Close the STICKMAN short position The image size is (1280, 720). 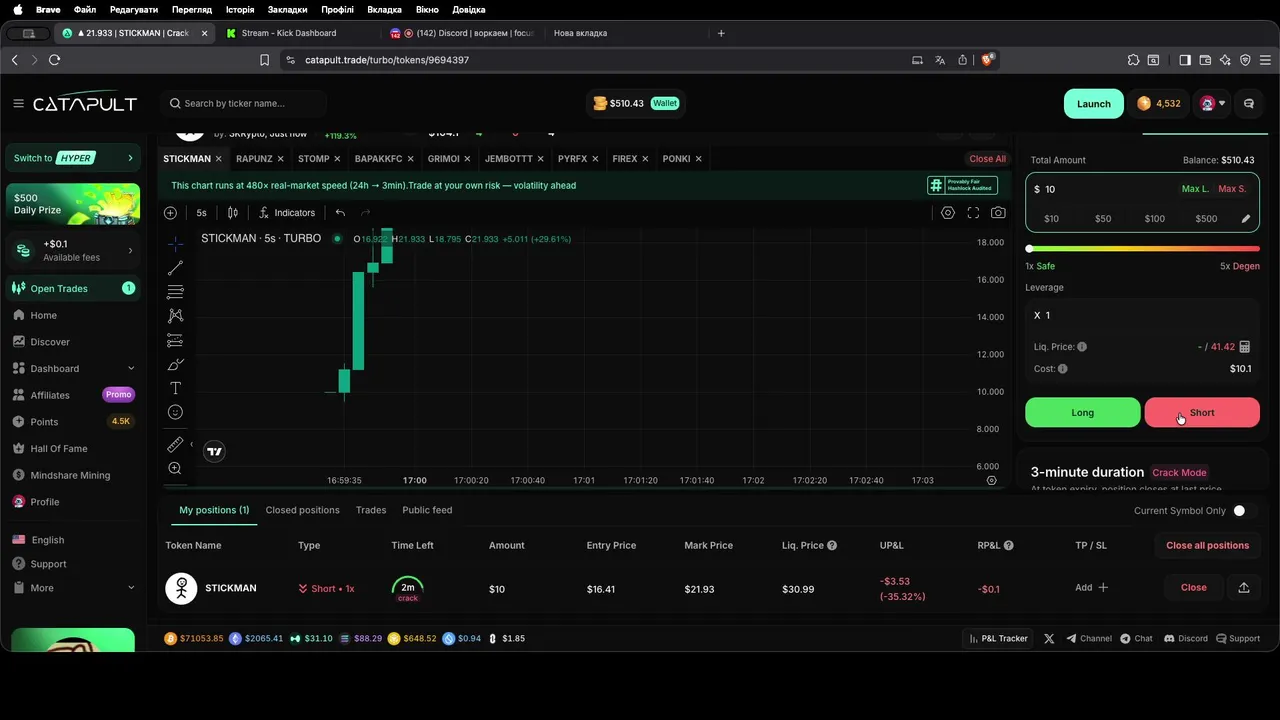point(1193,588)
